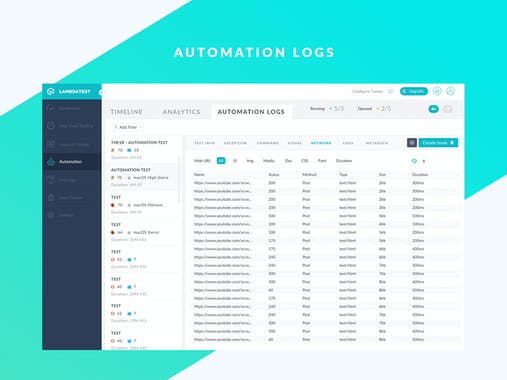Click the Real Time Testing sidebar icon
507x380 pixels.
coord(51,126)
